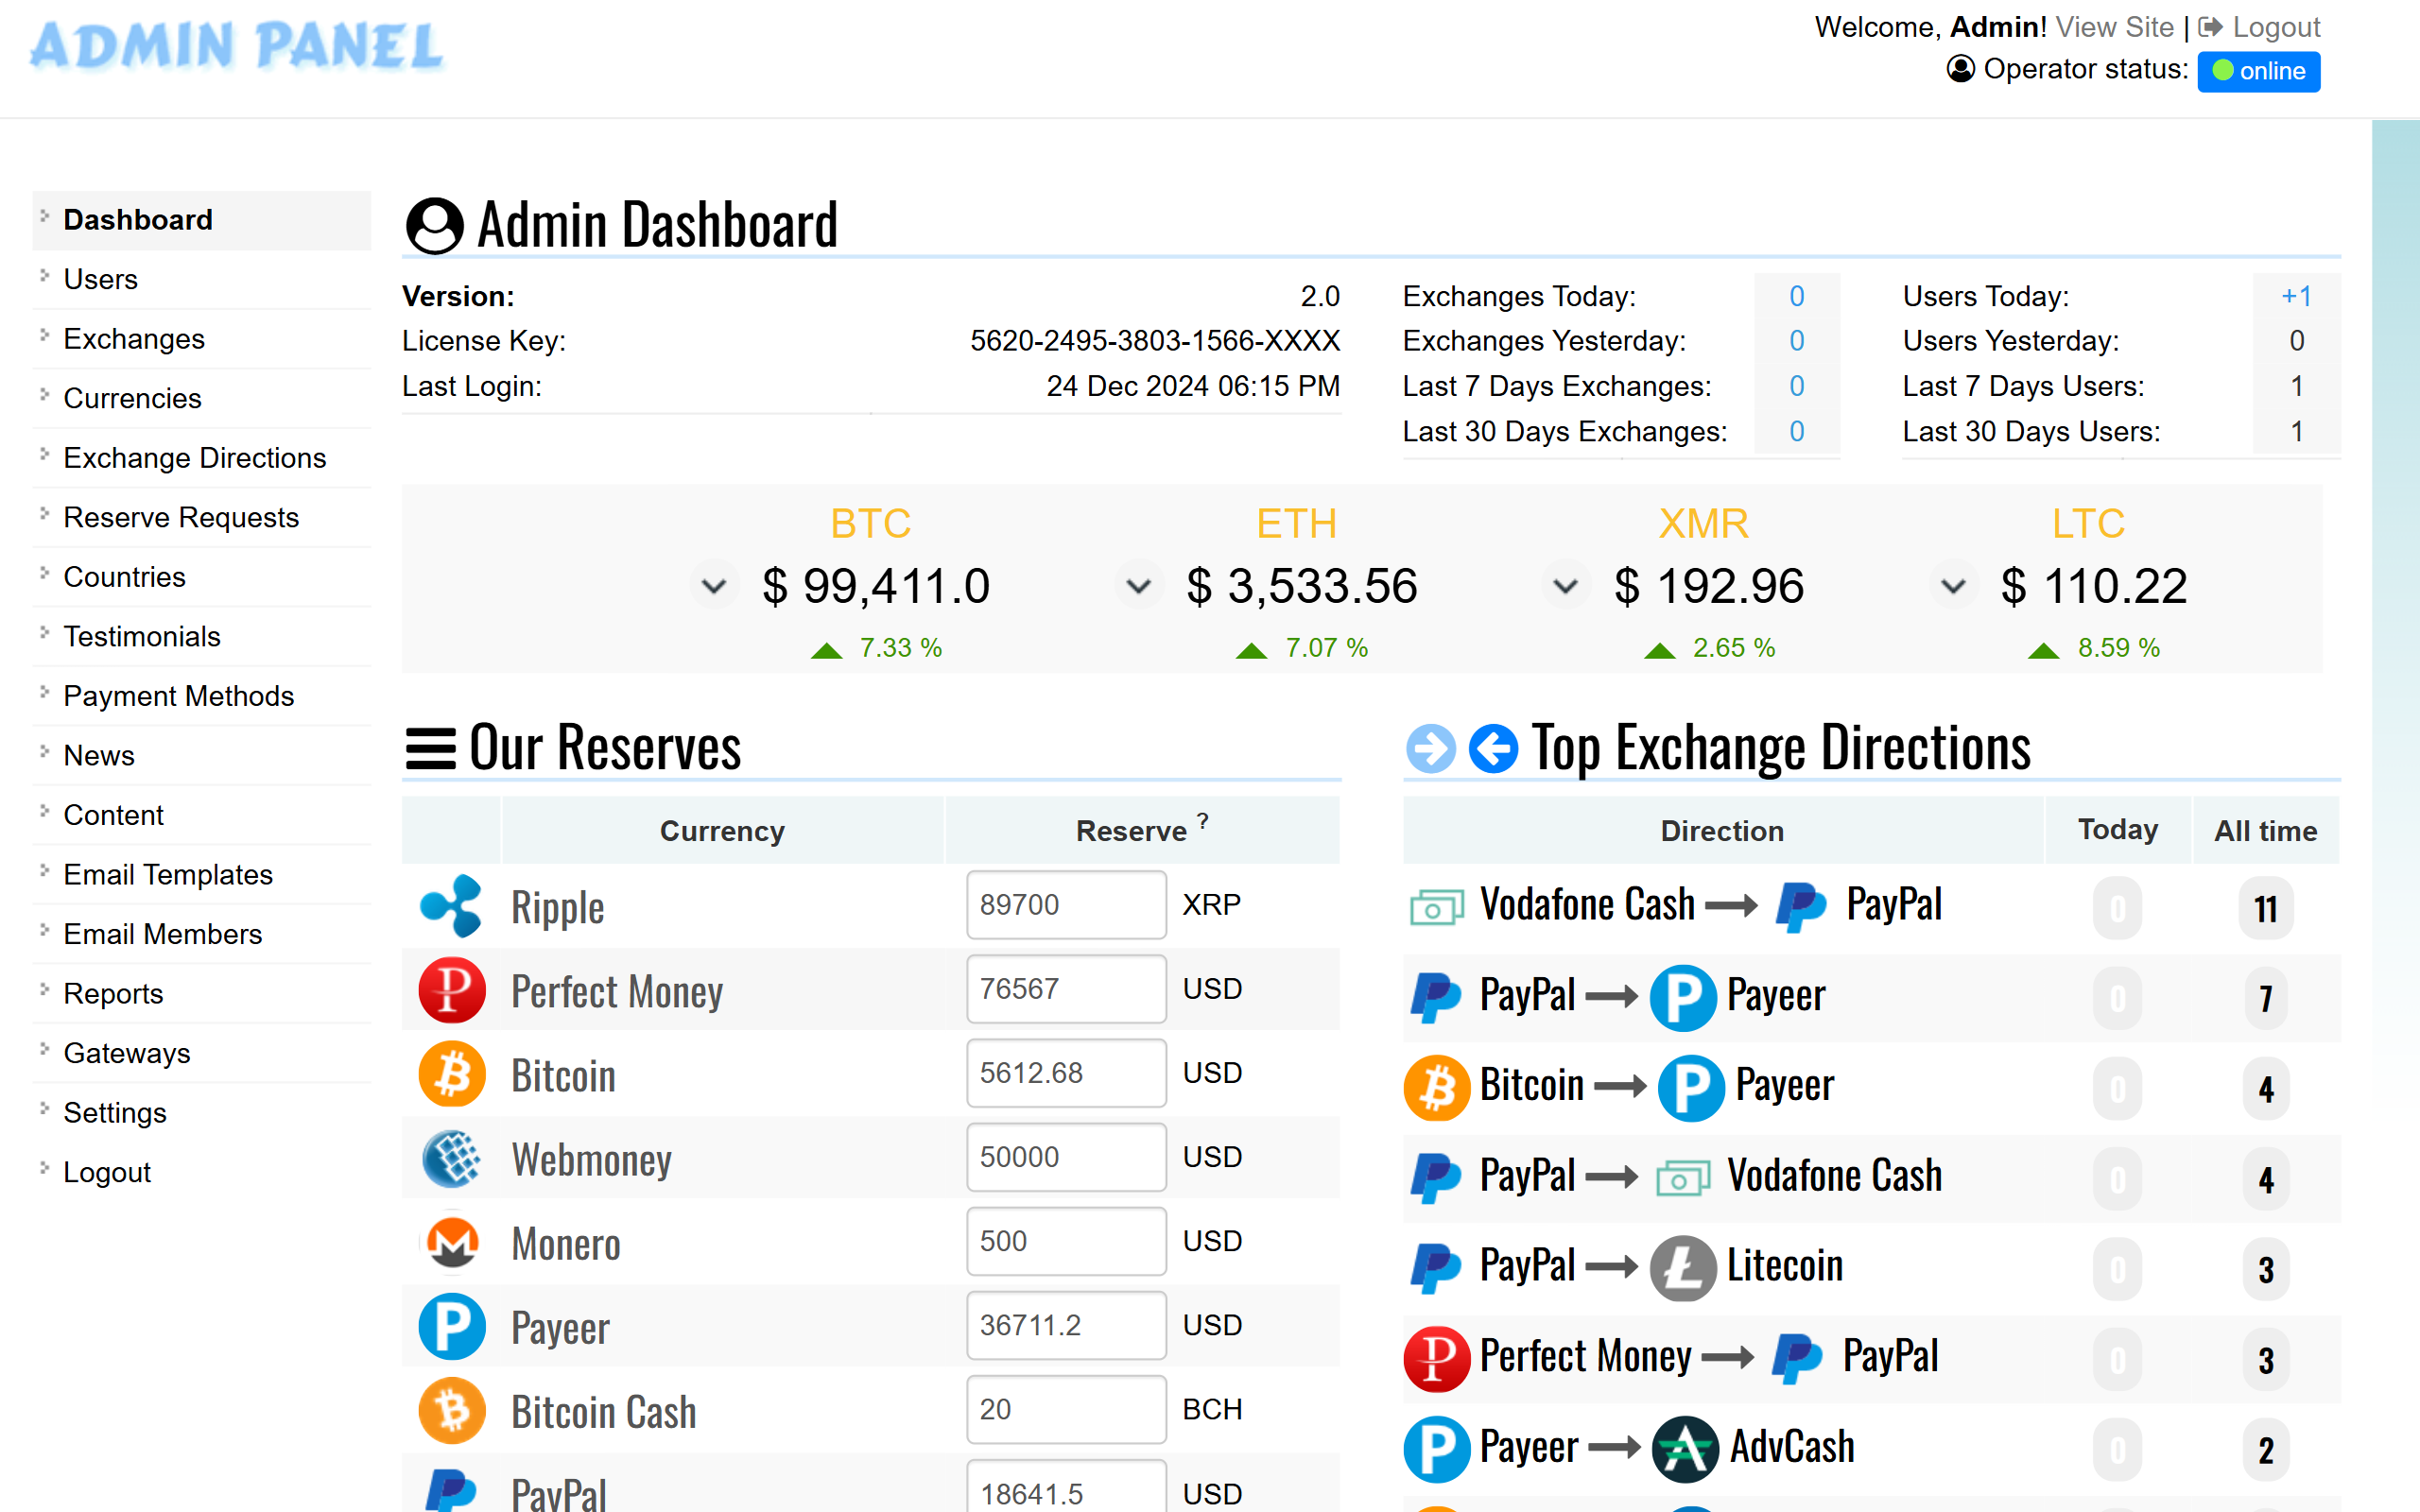Open the ETH ticker dropdown chevron
This screenshot has height=1512, width=2420.
(1138, 586)
